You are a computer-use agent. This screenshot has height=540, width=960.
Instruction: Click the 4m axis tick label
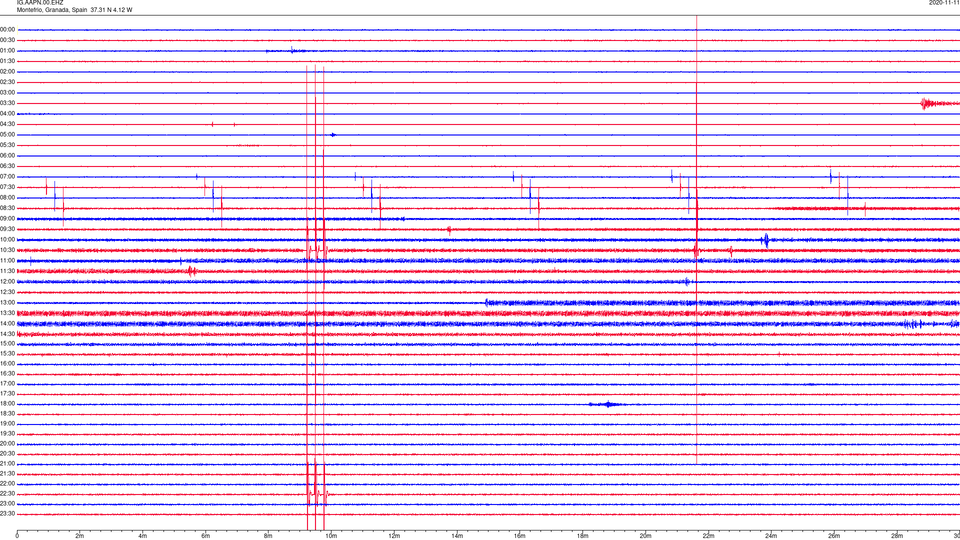143,536
